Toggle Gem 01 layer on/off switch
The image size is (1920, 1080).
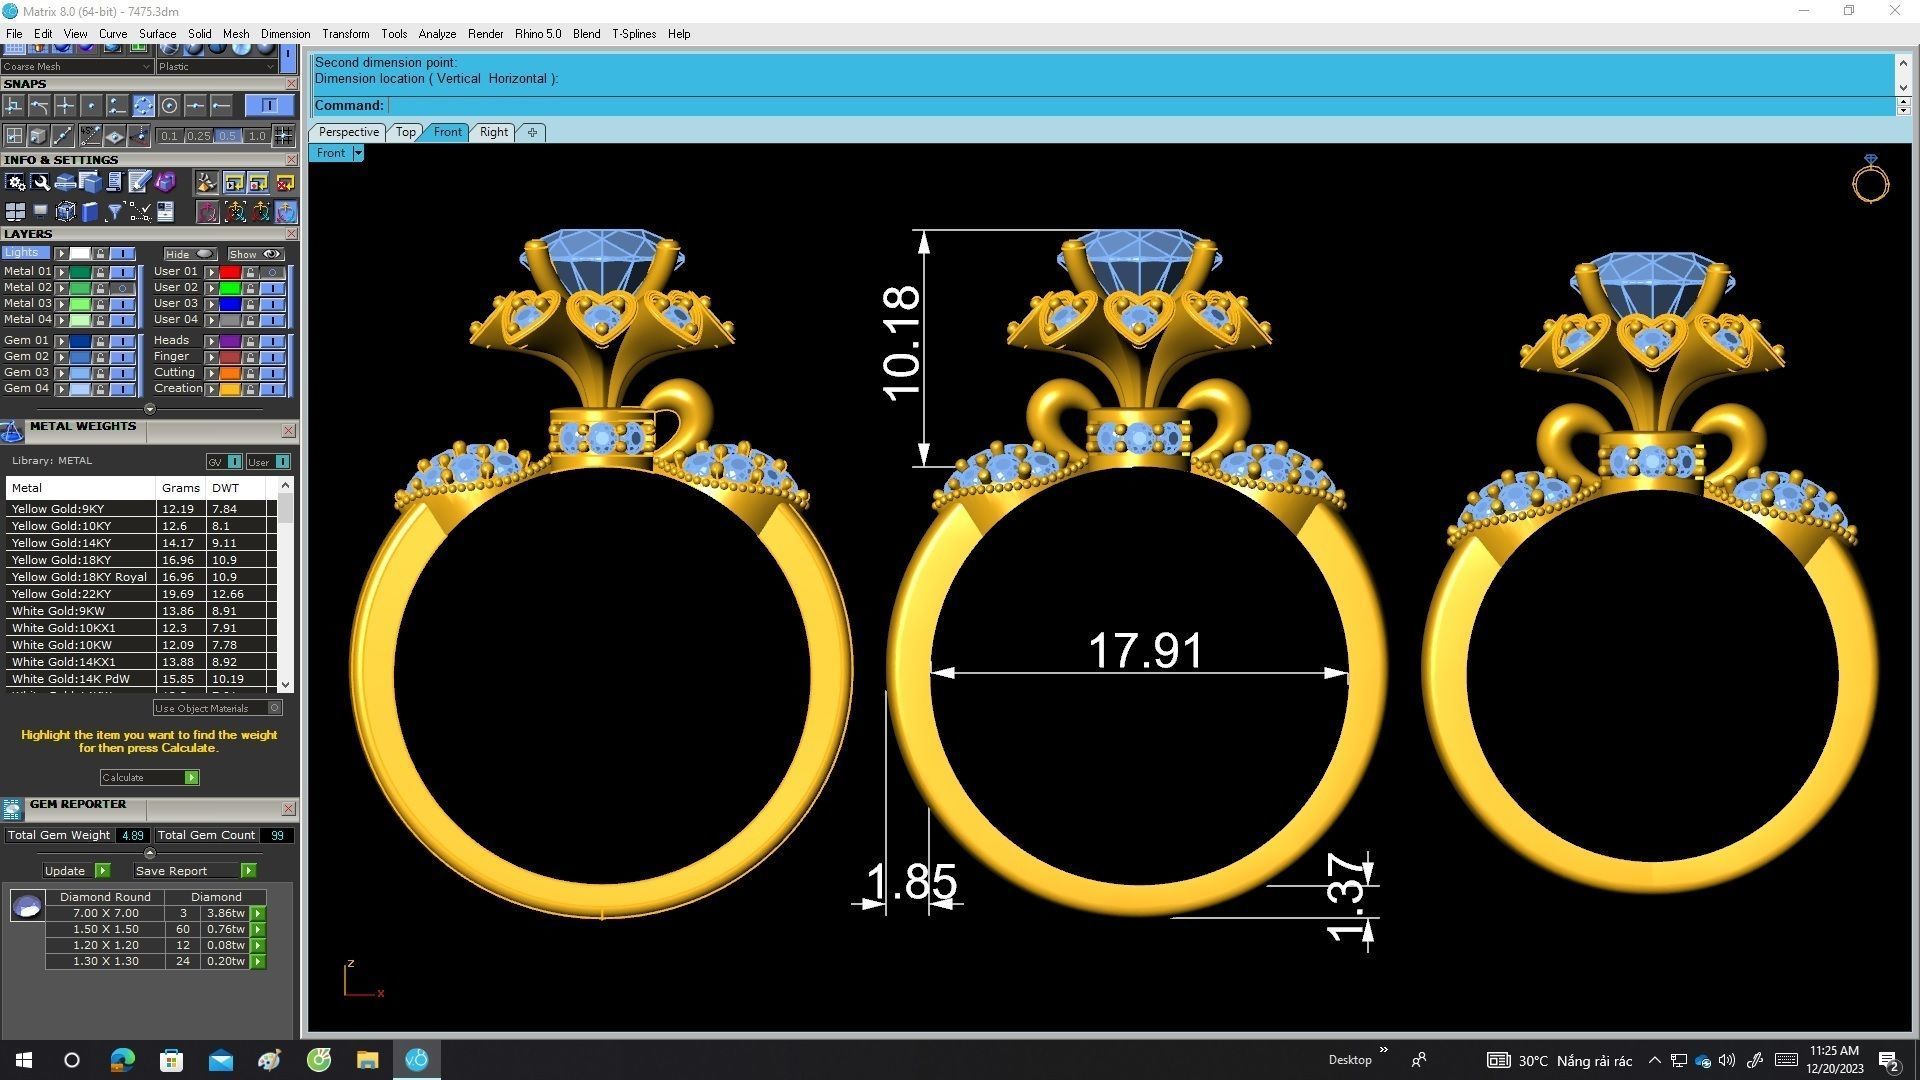(x=122, y=341)
